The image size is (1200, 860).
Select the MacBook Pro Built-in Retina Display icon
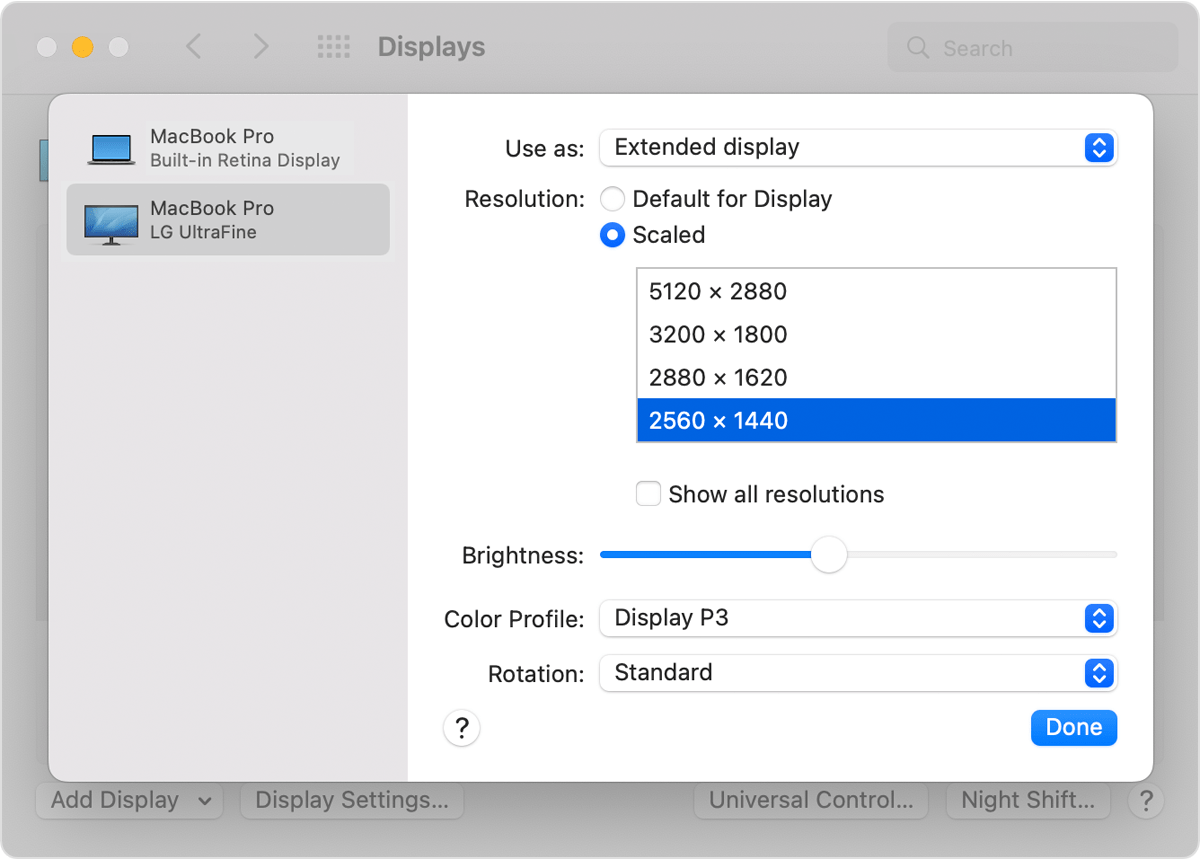click(110, 146)
